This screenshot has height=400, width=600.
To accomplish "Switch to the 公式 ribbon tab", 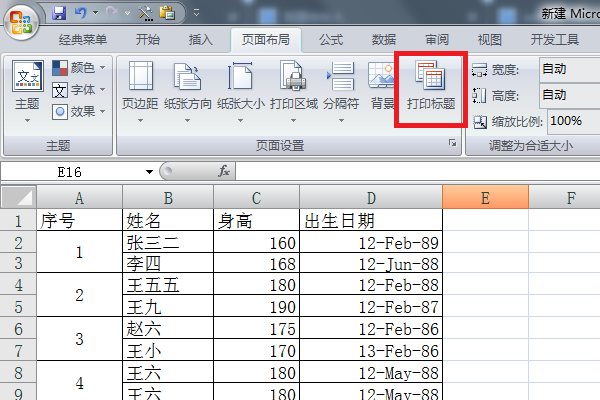I will (x=331, y=40).
